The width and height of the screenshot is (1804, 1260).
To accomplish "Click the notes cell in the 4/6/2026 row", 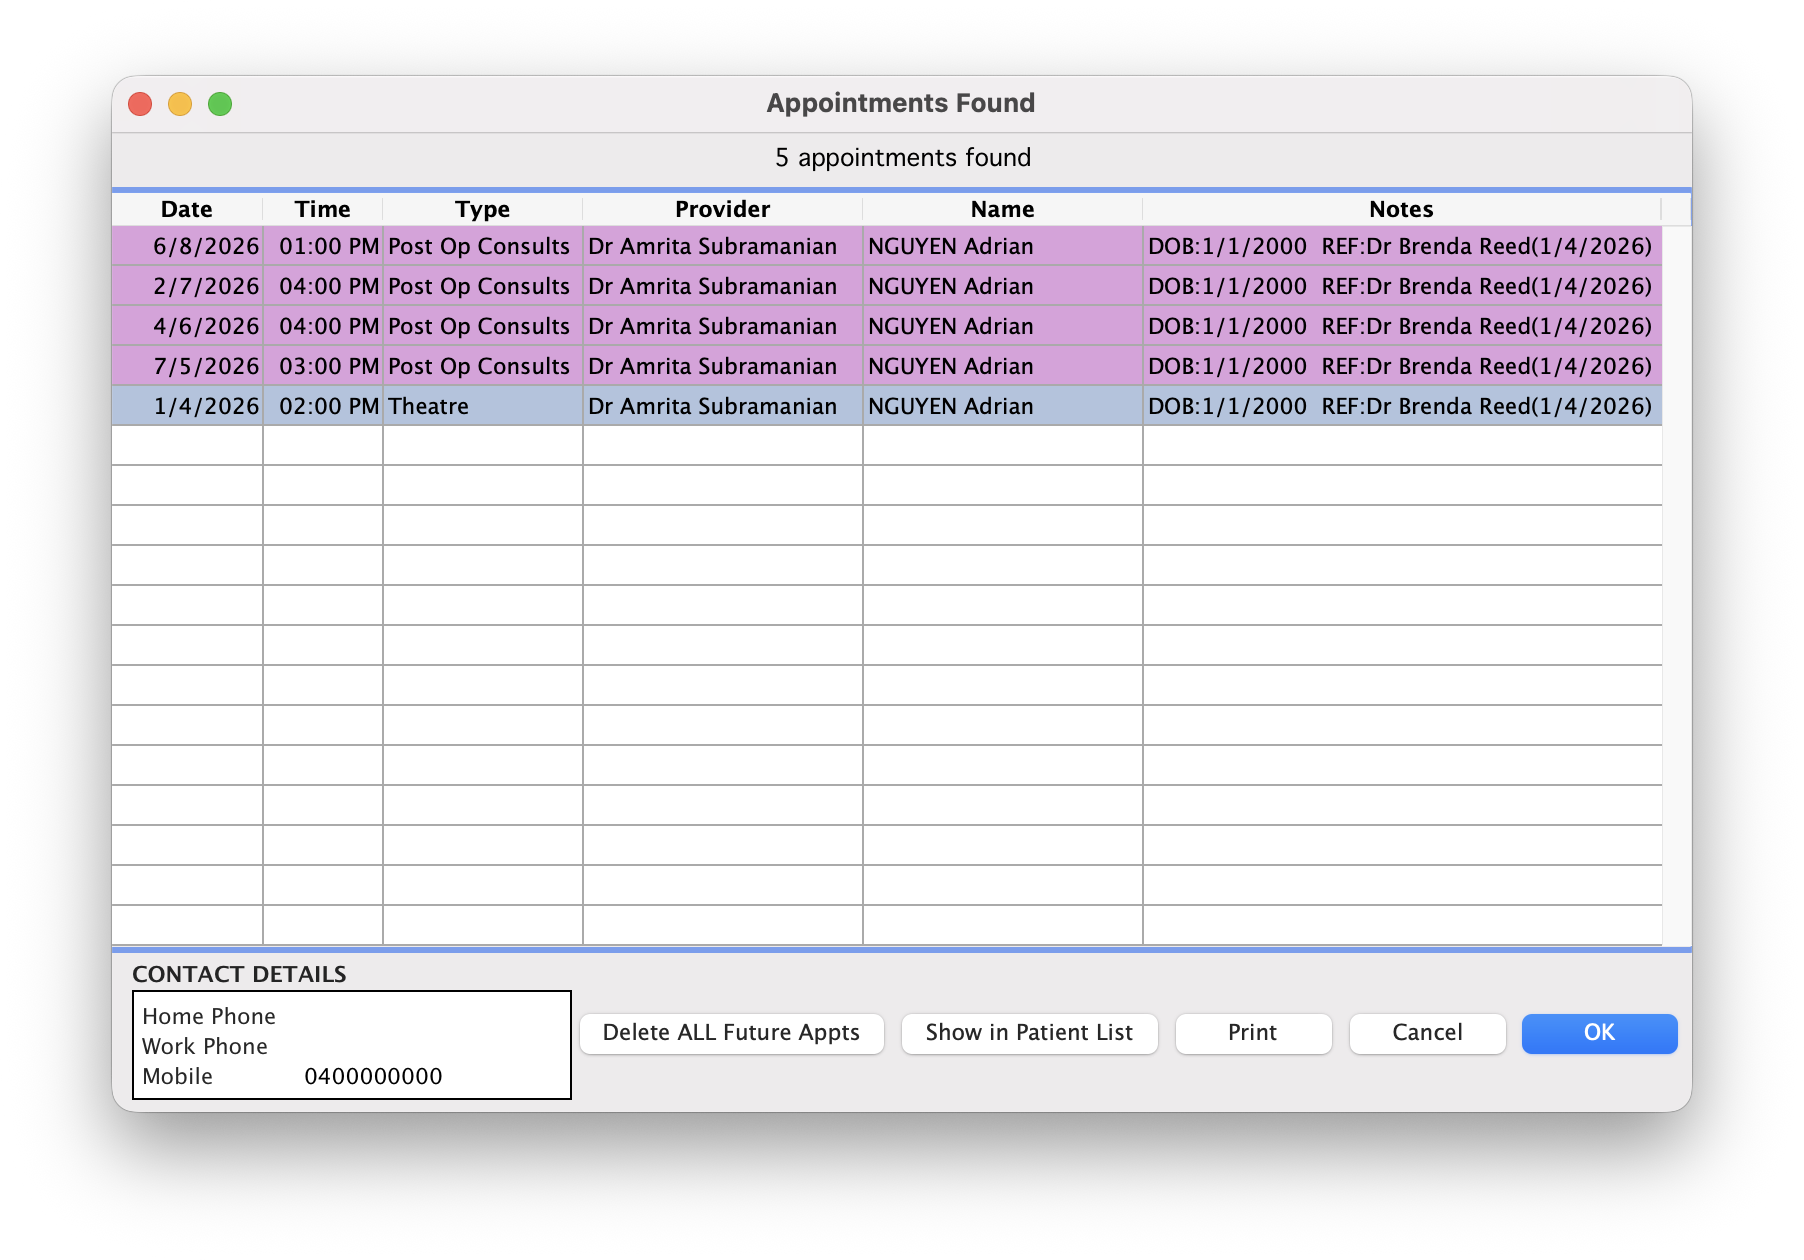I will point(1402,326).
